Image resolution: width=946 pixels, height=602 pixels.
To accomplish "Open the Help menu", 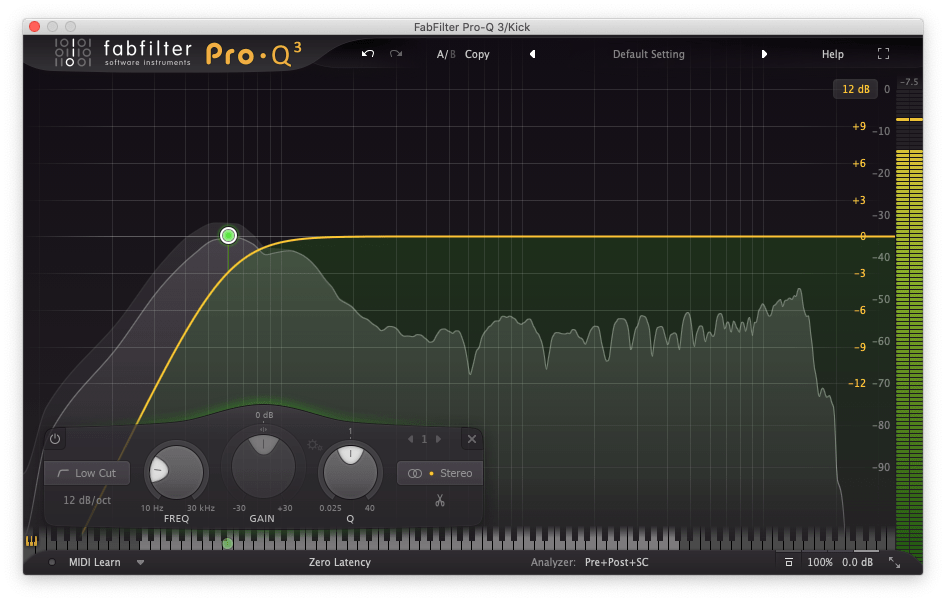I will tap(832, 54).
